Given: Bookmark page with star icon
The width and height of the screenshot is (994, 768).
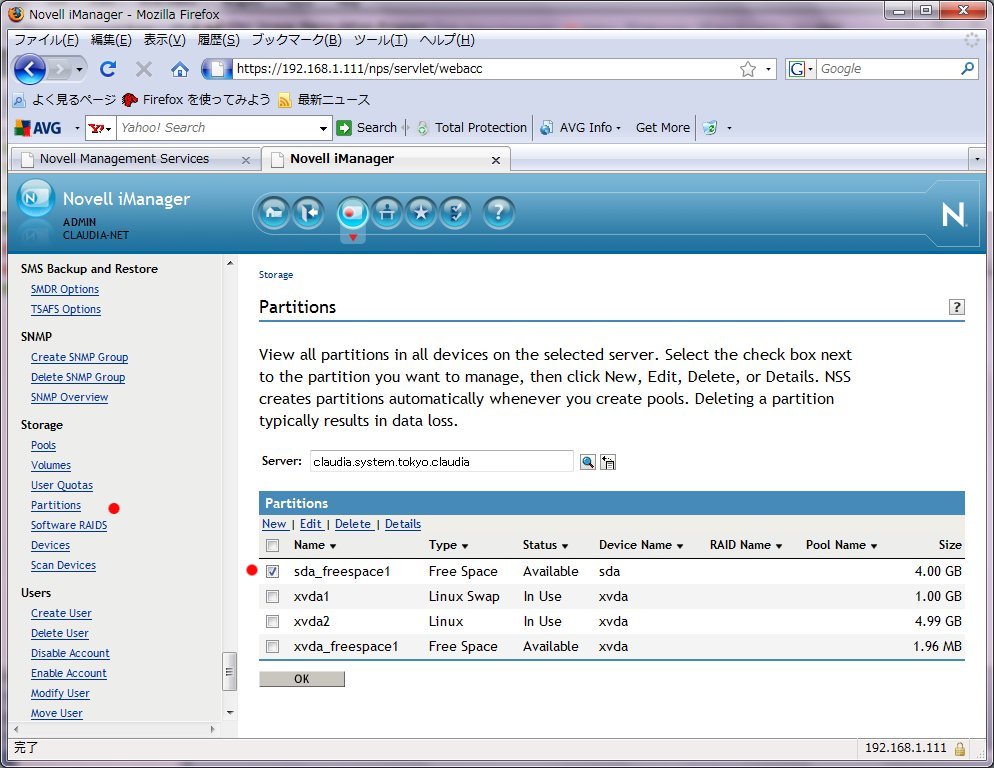Looking at the screenshot, I should click(x=748, y=68).
